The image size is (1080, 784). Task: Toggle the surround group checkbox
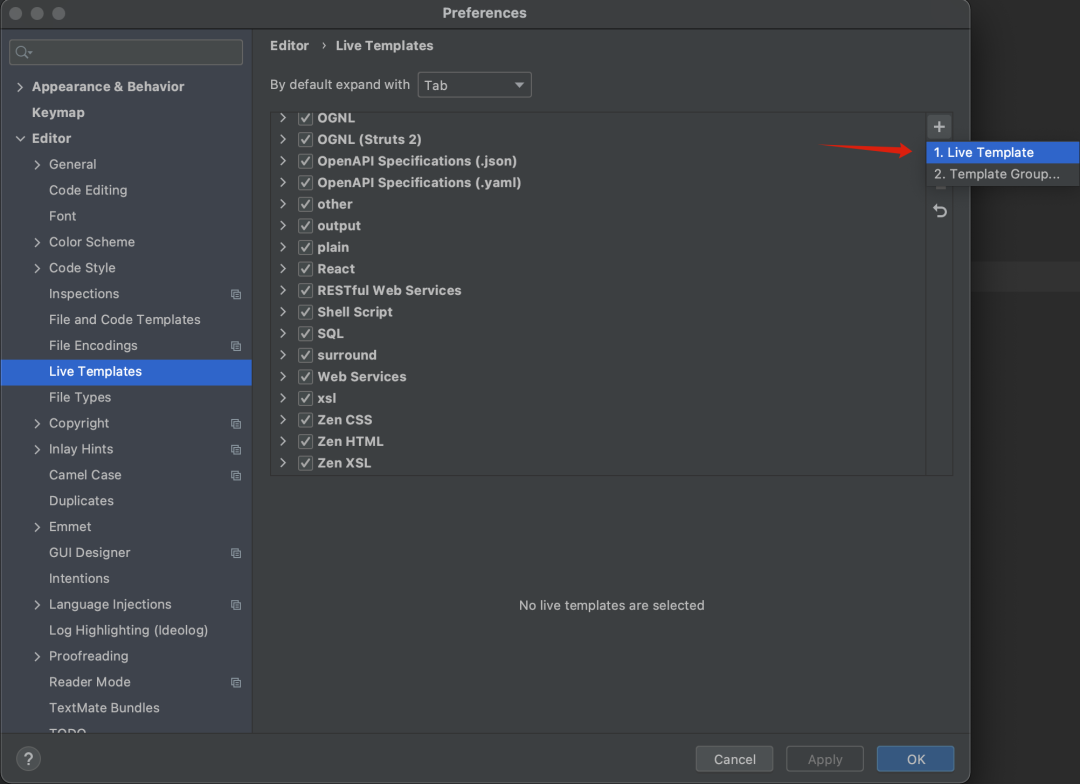click(x=305, y=355)
